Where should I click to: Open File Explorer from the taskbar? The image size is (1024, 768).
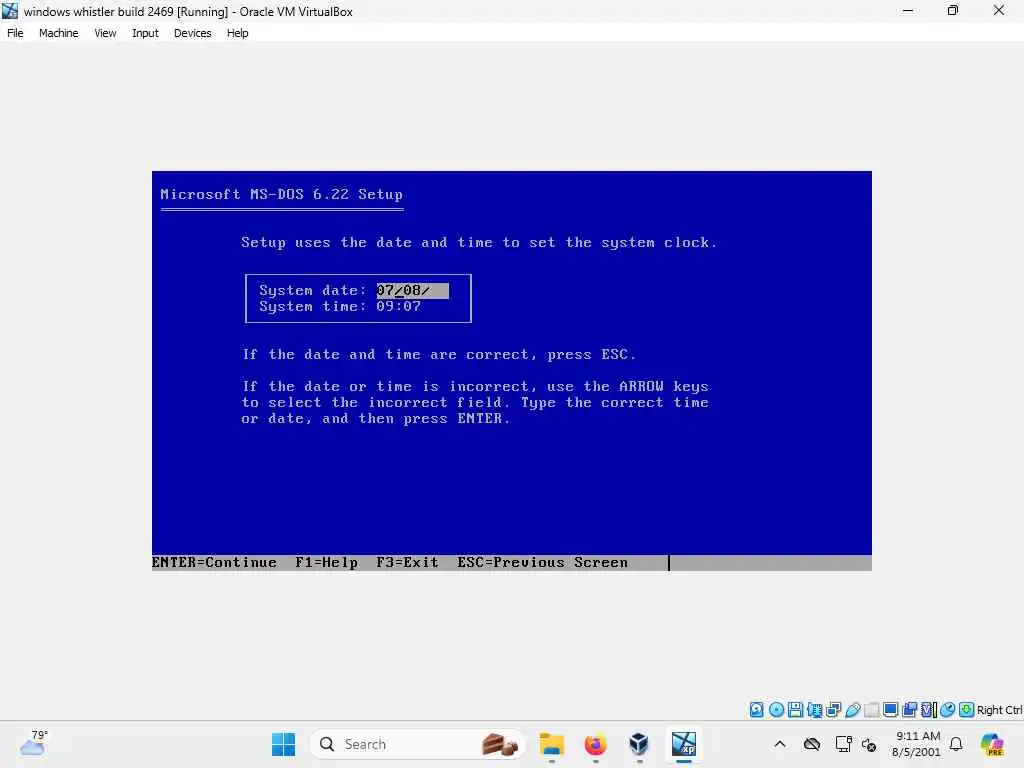[552, 744]
